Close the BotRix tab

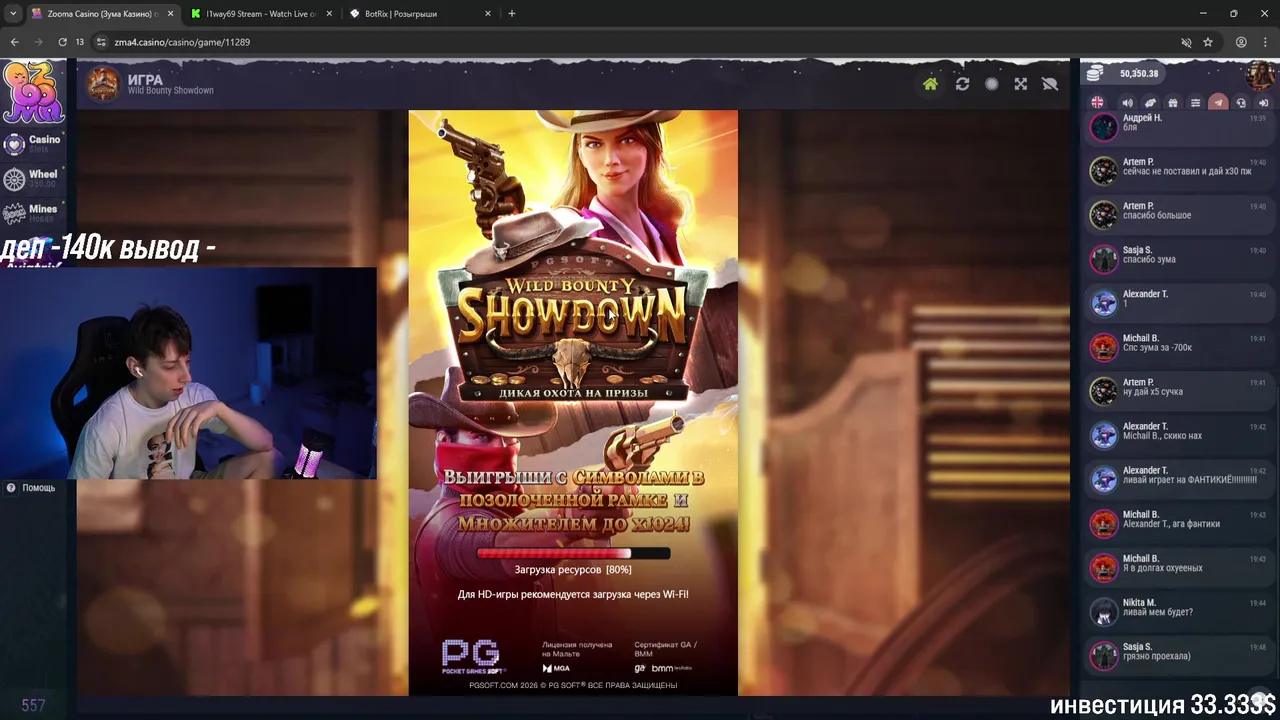pos(488,14)
